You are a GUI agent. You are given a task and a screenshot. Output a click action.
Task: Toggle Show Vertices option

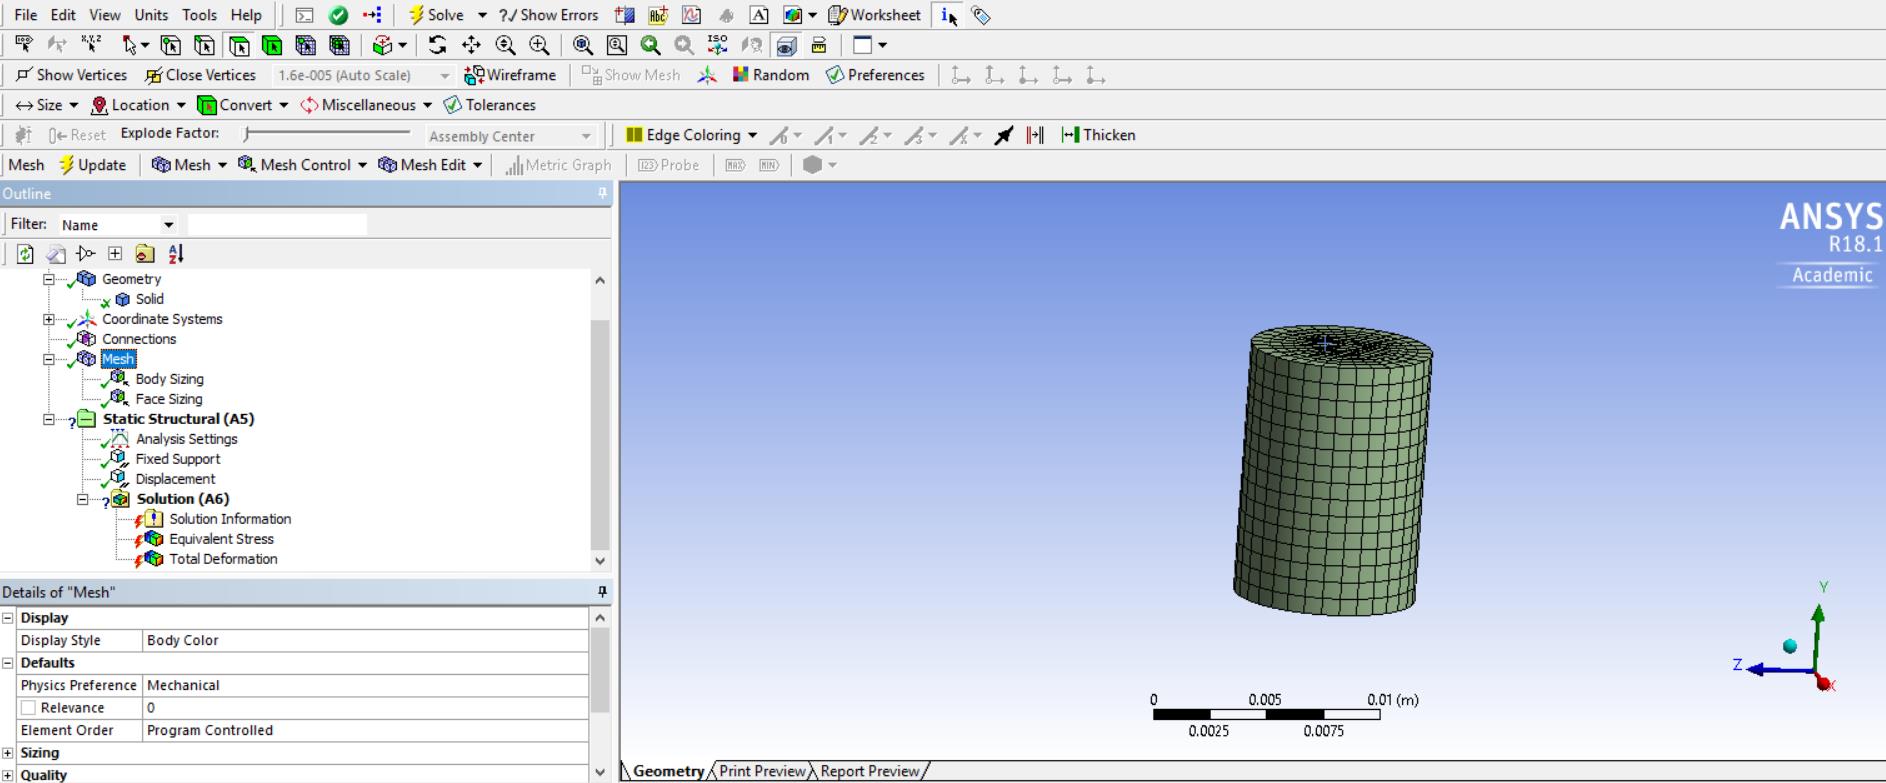71,75
